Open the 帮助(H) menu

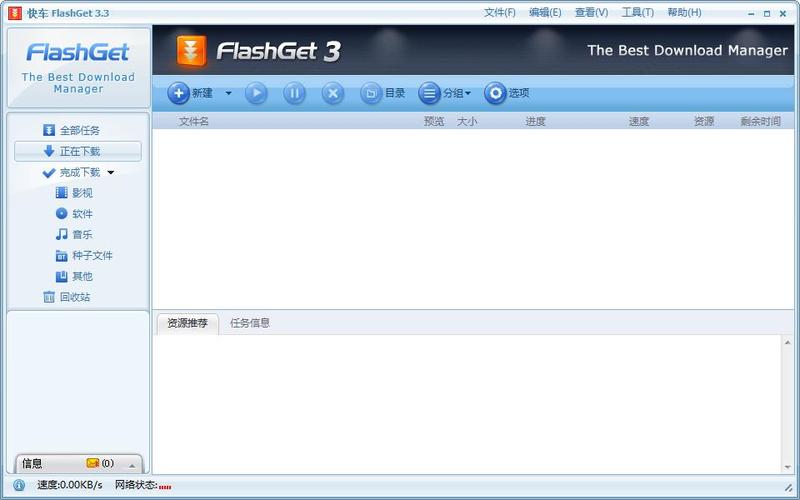click(684, 13)
